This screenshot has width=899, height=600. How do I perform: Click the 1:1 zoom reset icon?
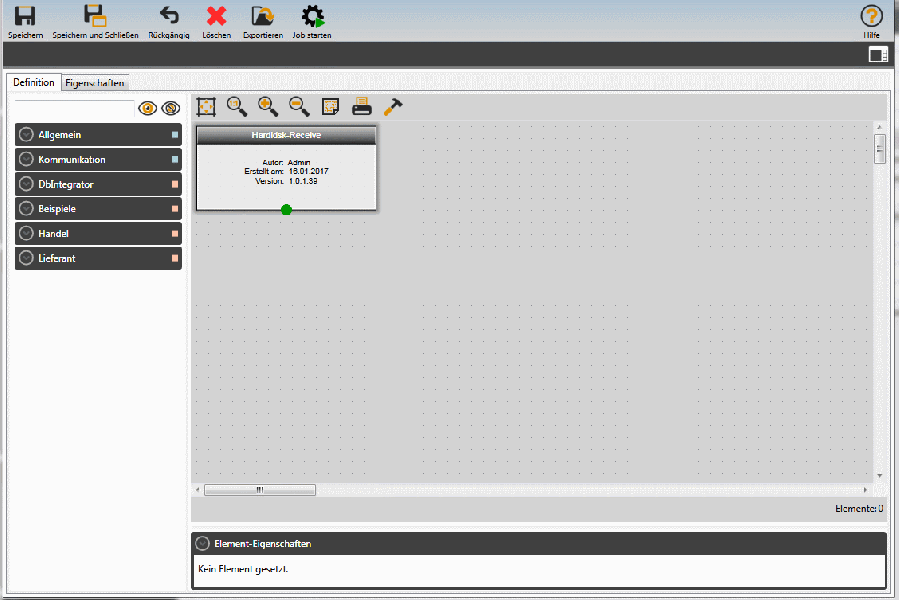click(x=236, y=107)
